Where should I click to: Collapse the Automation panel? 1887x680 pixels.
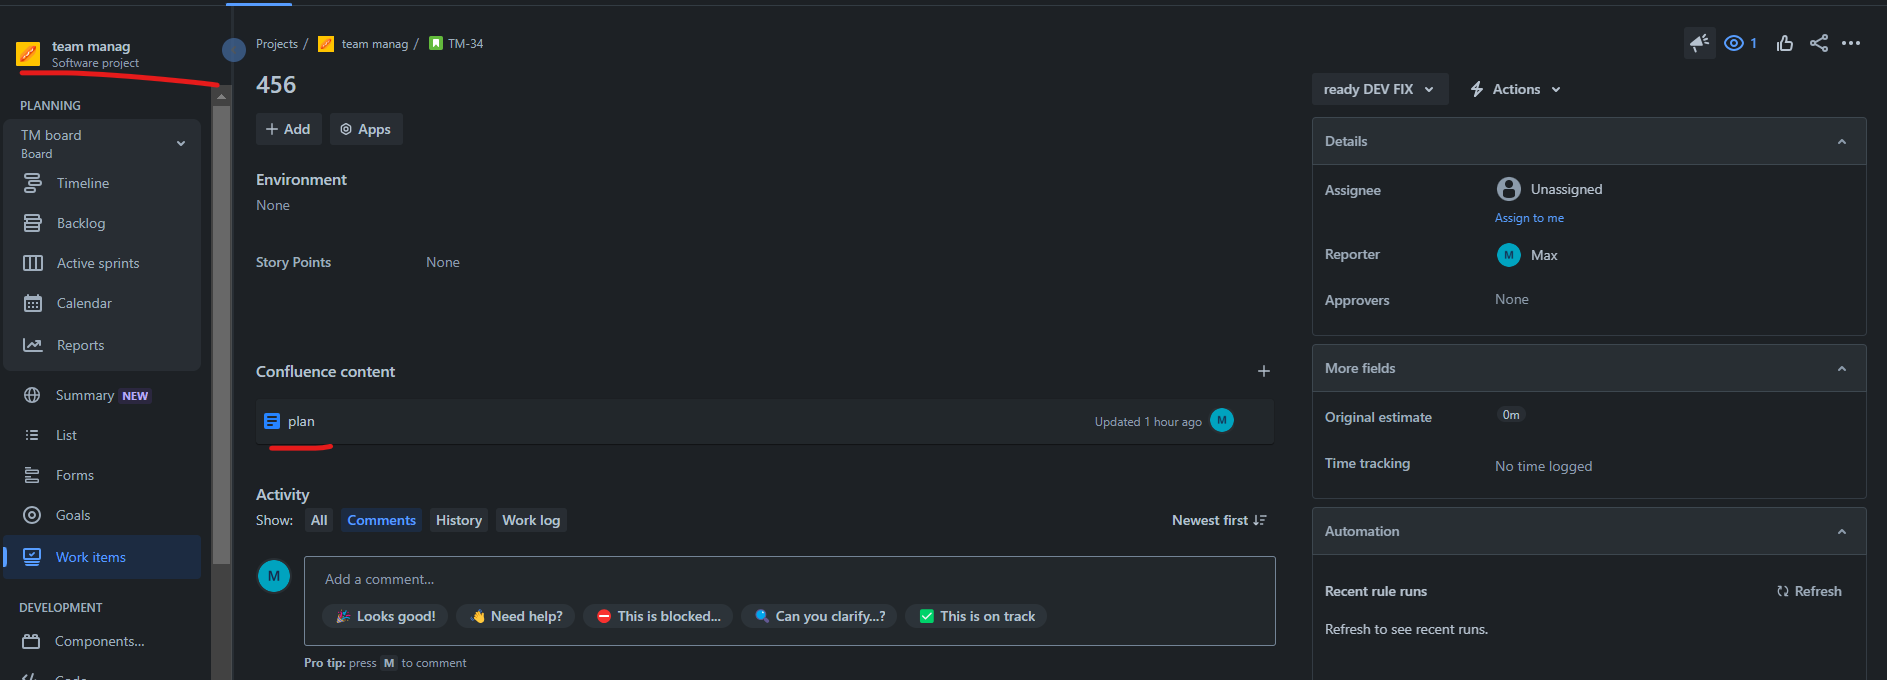[x=1842, y=531]
